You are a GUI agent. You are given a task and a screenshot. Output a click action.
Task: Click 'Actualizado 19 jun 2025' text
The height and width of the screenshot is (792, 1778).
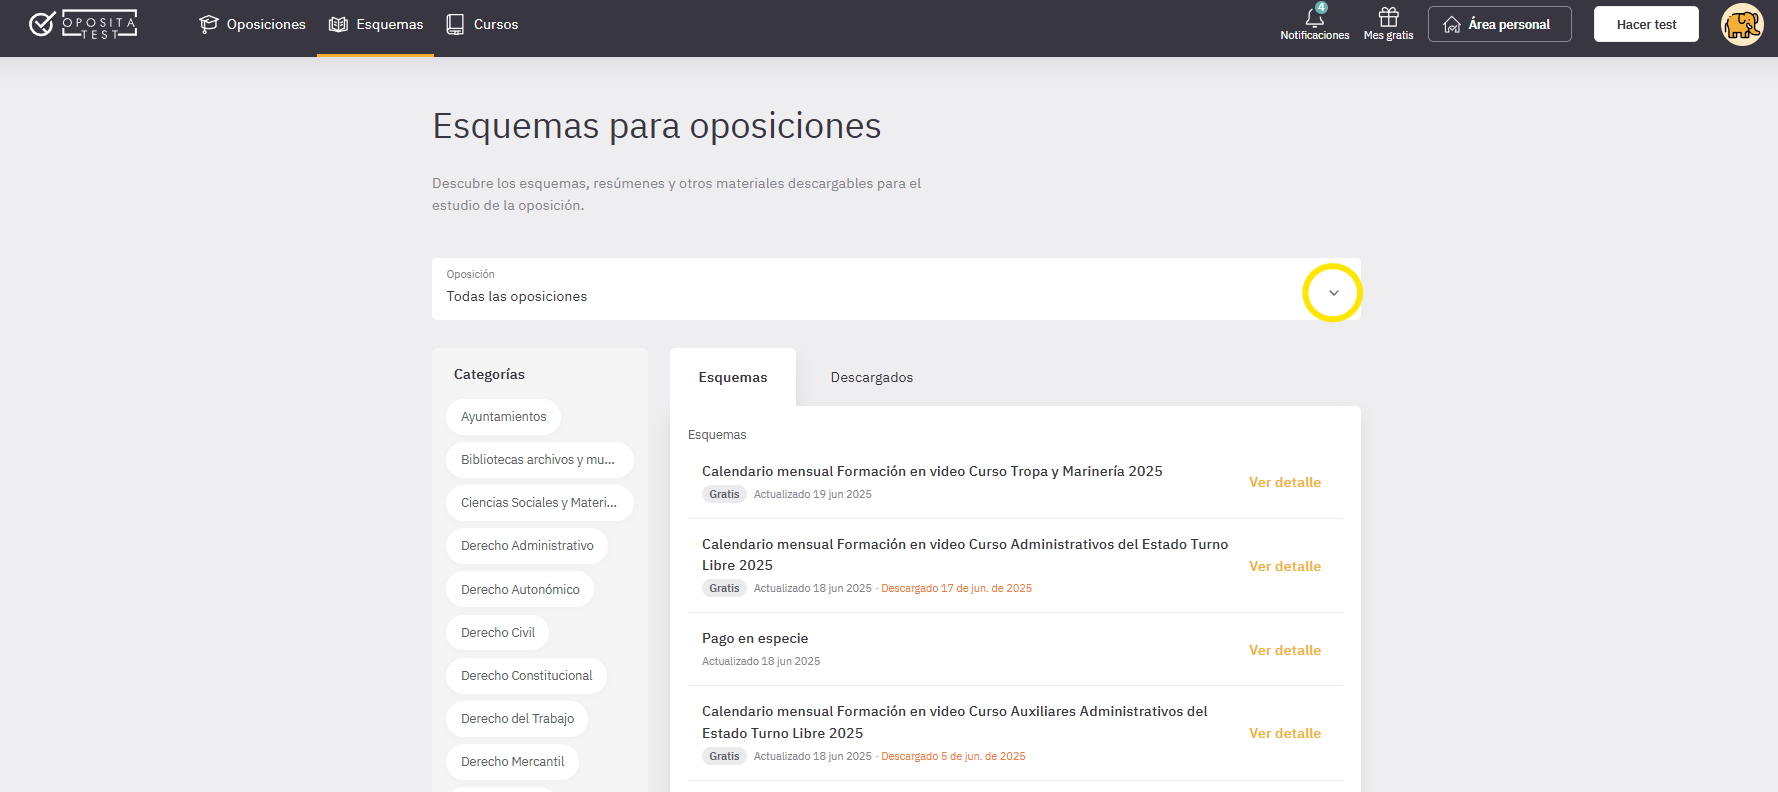pyautogui.click(x=813, y=494)
